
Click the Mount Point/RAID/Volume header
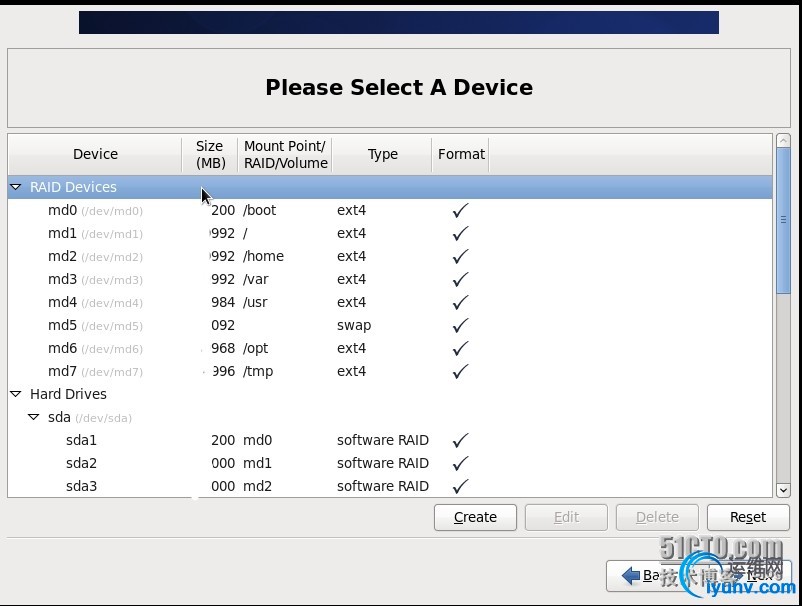(284, 154)
